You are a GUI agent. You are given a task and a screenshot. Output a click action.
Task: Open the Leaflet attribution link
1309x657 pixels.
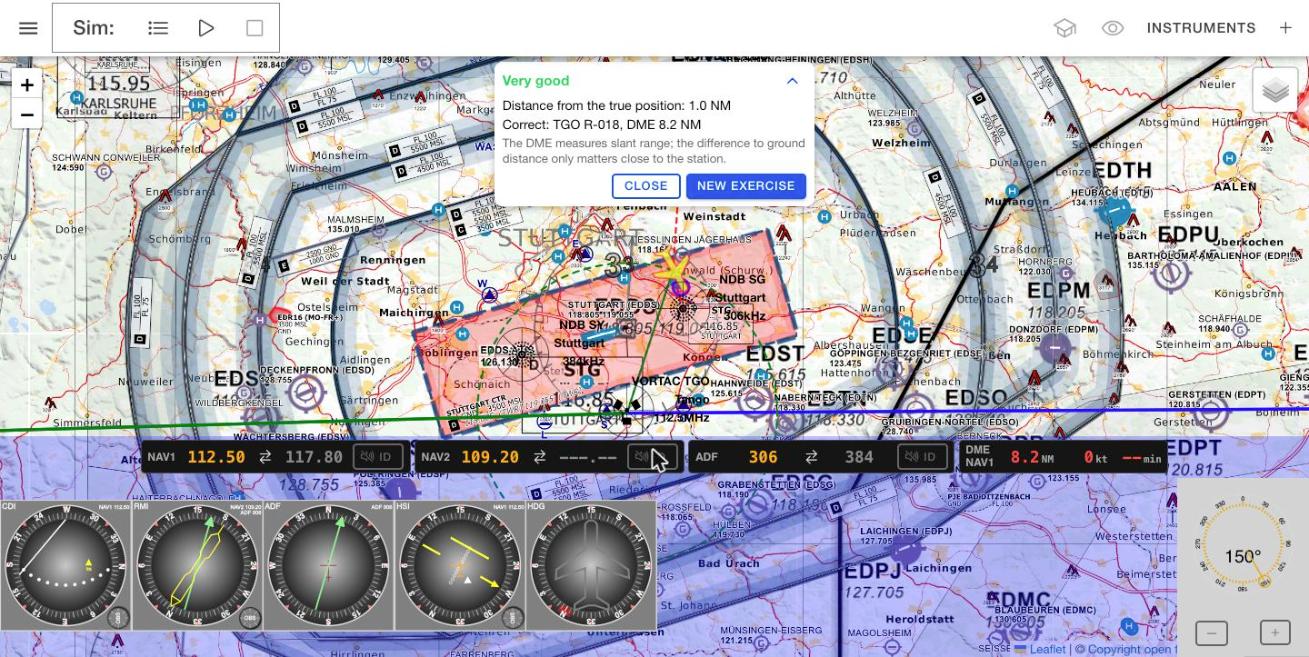[1040, 649]
